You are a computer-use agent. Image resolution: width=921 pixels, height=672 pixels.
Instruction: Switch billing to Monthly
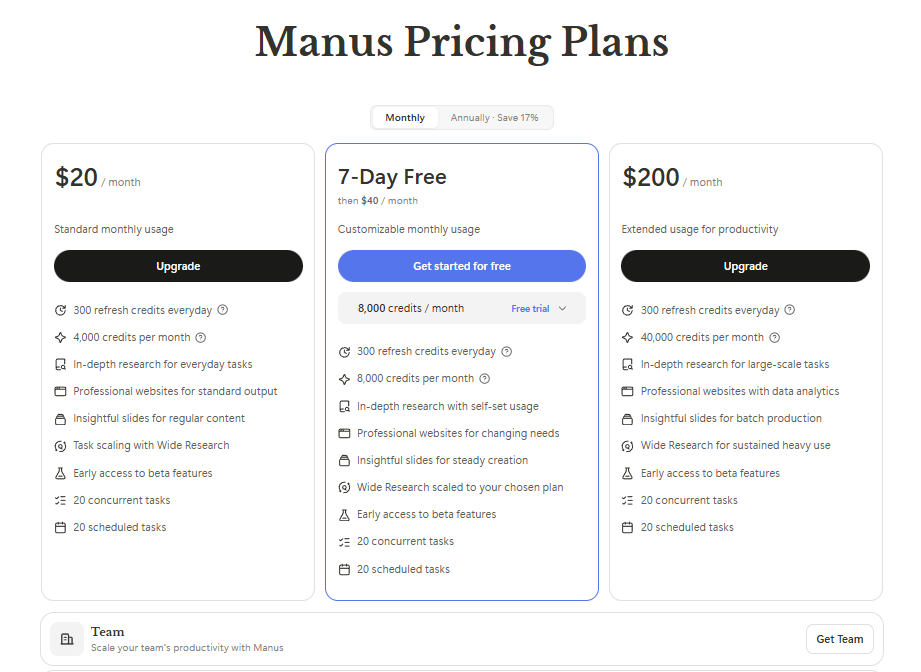tap(405, 118)
